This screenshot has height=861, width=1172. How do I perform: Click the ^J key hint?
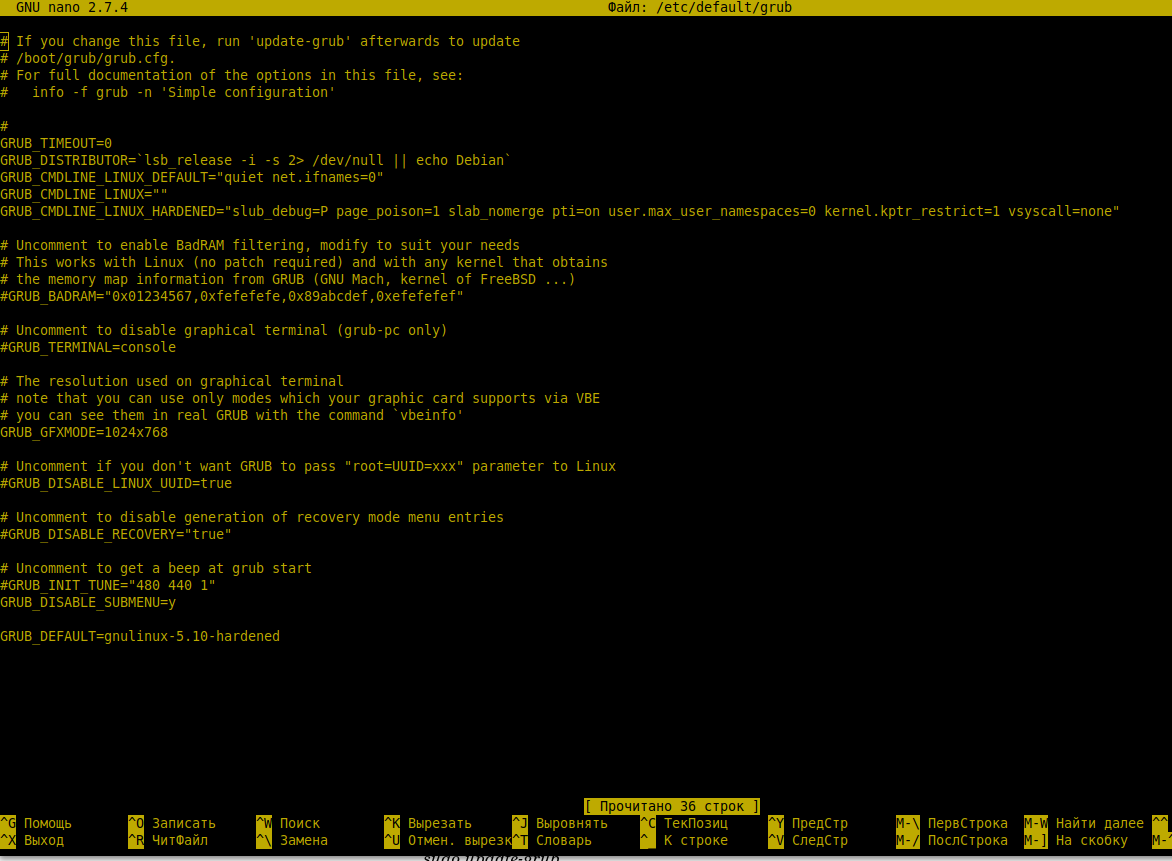(x=519, y=823)
